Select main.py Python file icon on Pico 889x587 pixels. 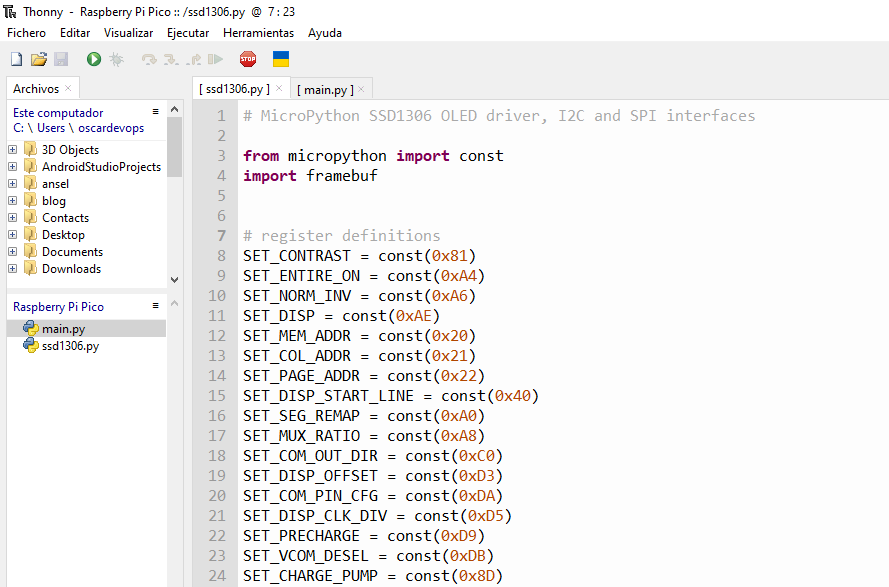pos(31,328)
